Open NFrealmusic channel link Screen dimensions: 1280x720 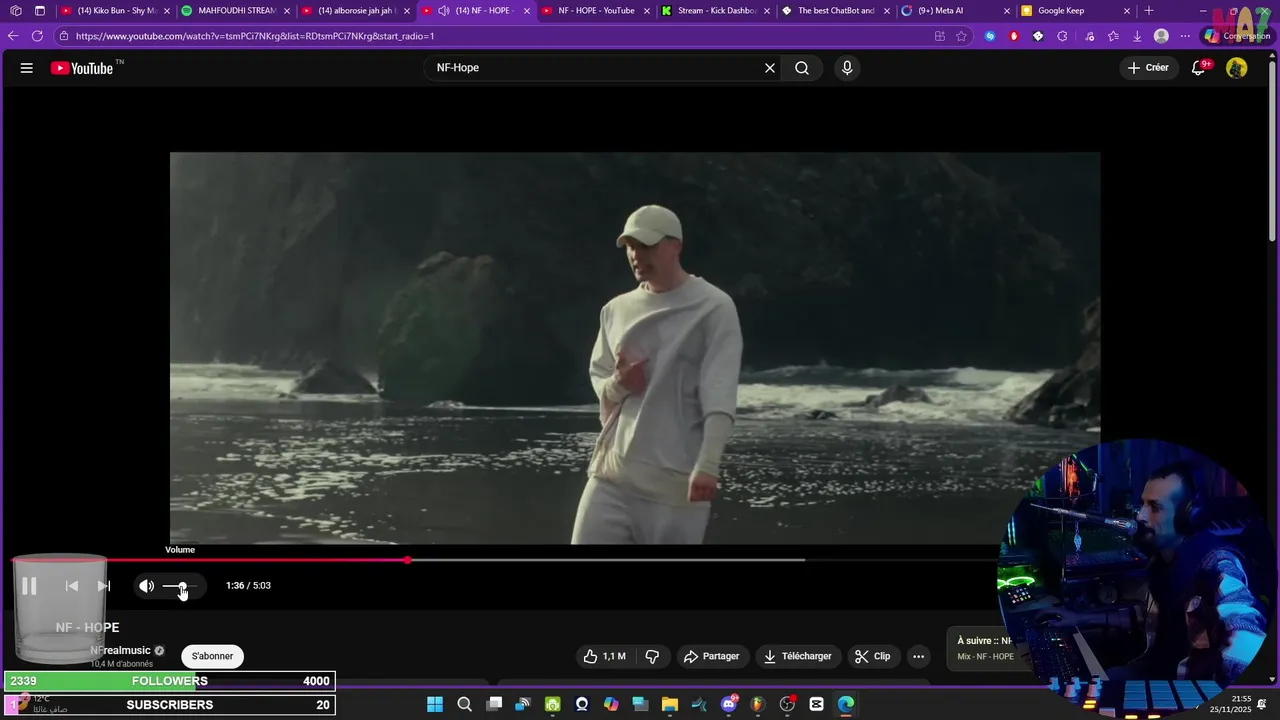(120, 650)
